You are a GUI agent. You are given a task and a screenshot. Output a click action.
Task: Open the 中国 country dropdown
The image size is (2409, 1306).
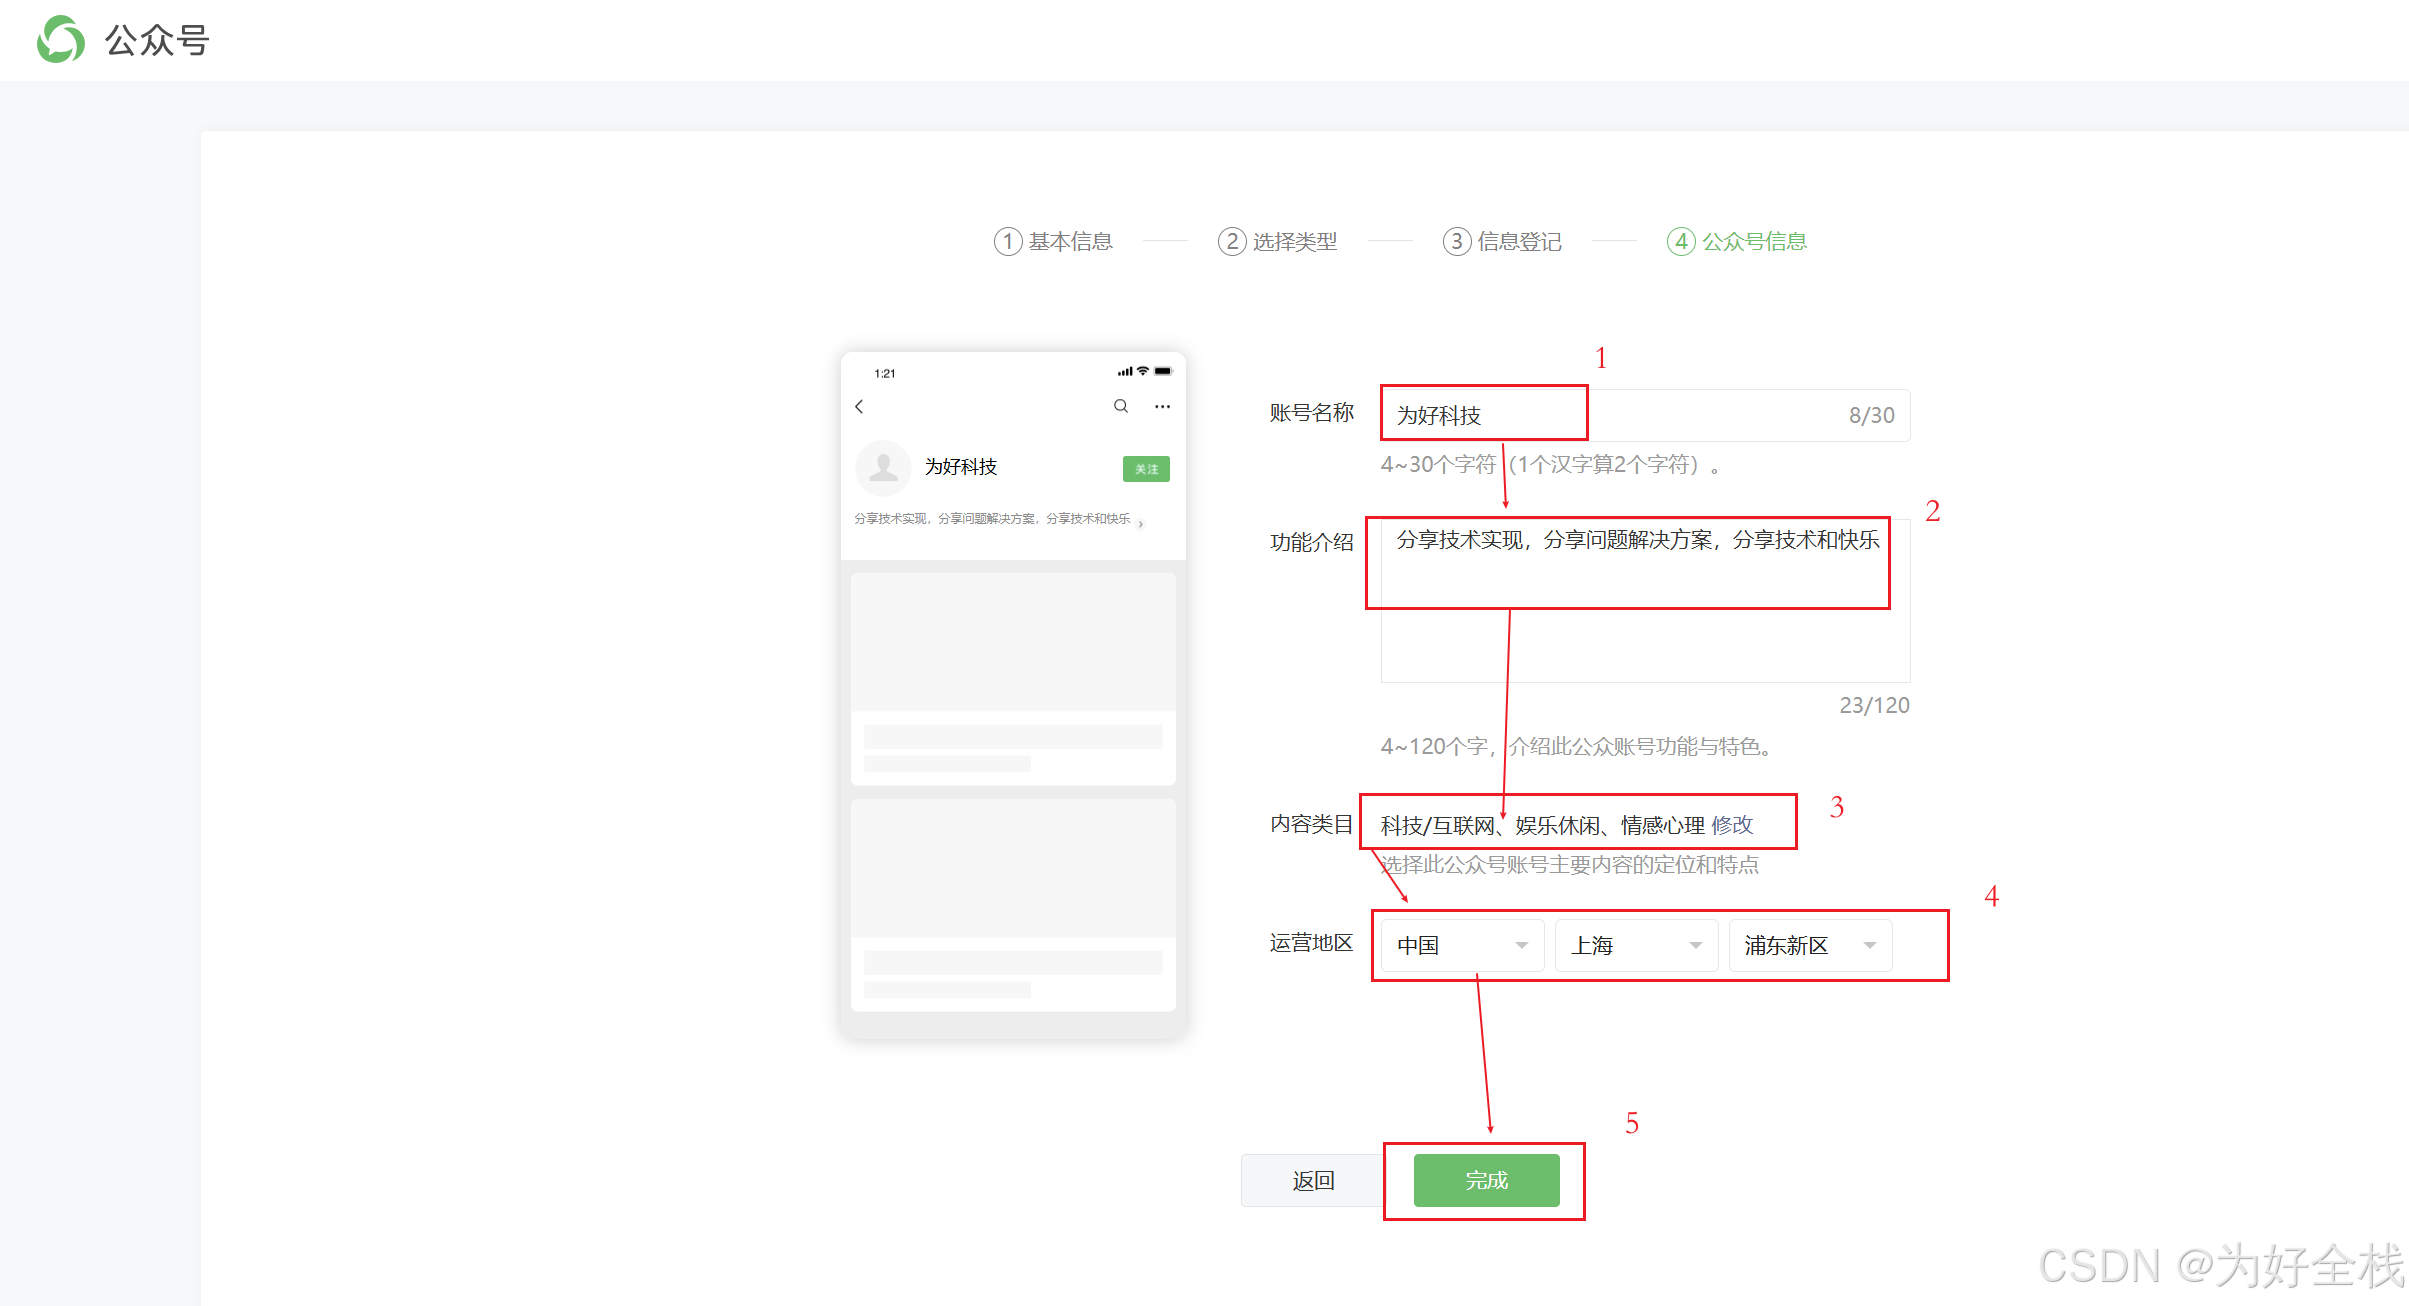(x=1462, y=945)
